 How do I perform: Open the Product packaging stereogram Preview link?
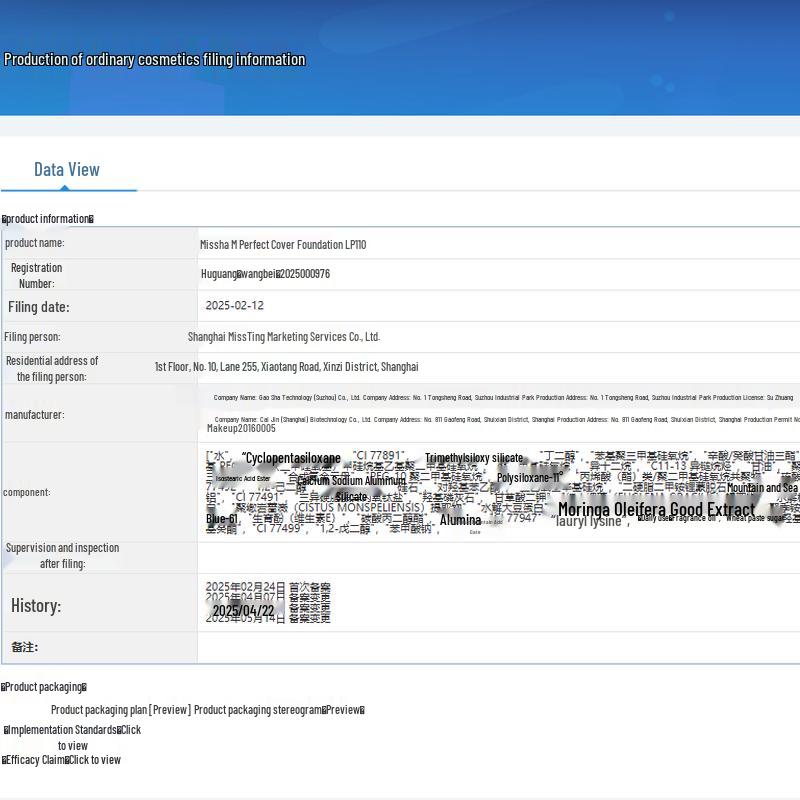tap(279, 710)
